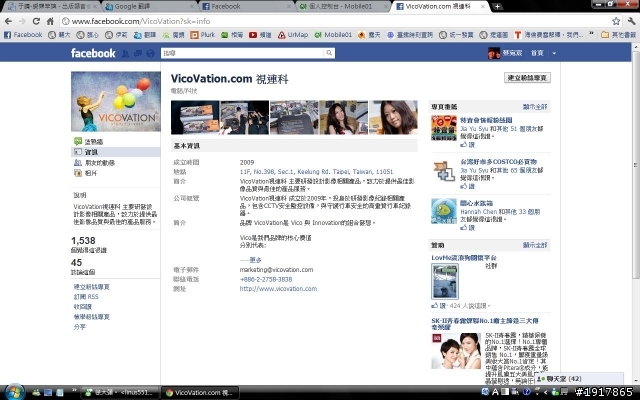The height and width of the screenshot is (400, 640).
Task: Open the UrMap bookmark
Action: coord(293,35)
